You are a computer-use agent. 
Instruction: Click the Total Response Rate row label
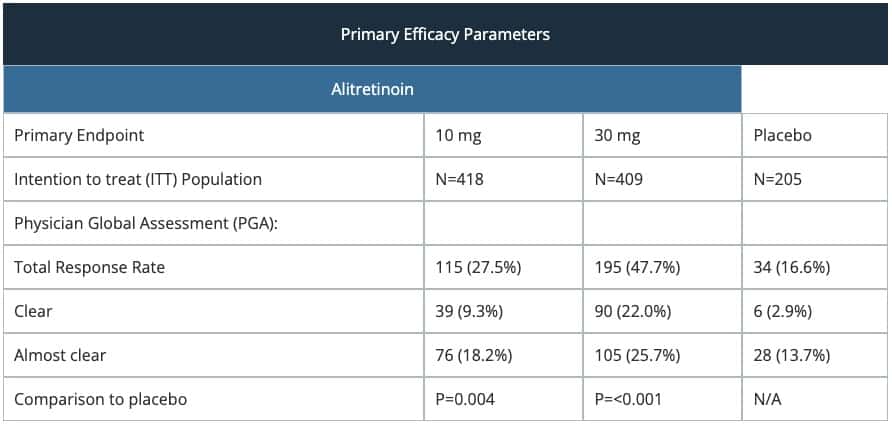[89, 268]
